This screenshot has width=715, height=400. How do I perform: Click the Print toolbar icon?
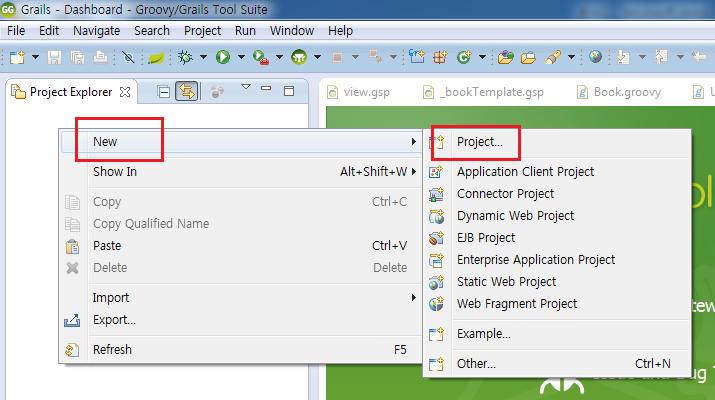(100, 57)
